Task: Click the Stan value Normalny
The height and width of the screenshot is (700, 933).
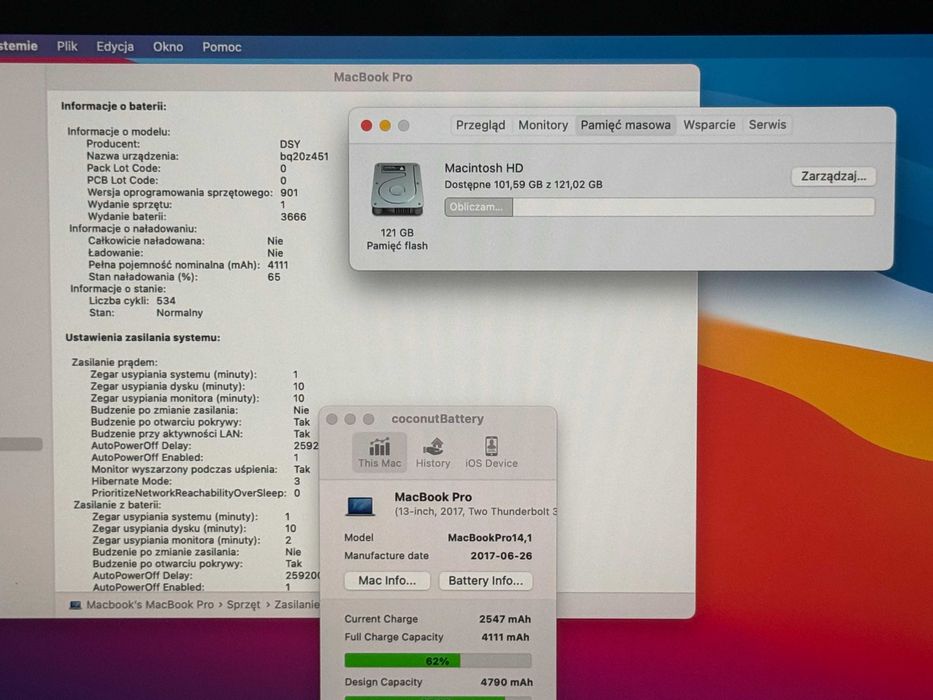Action: pos(180,312)
